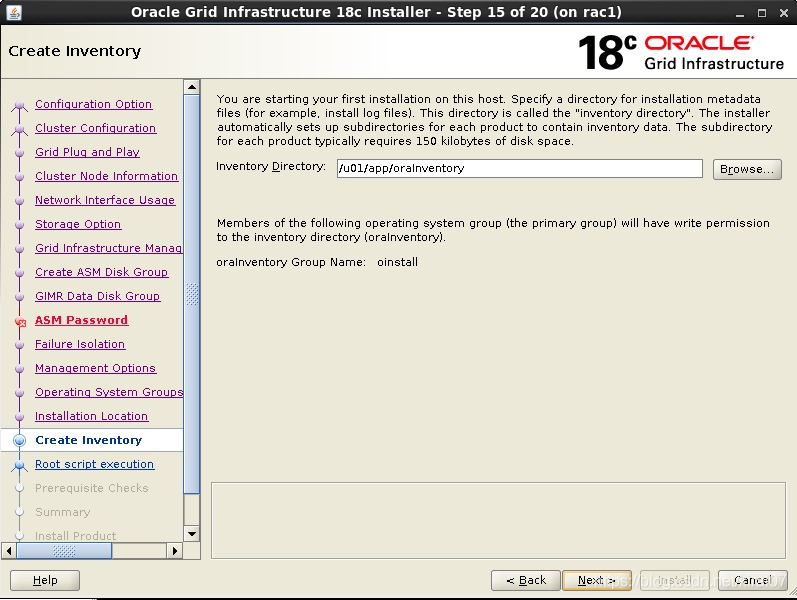Viewport: 797px width, 600px height.
Task: Click the ASM Password error icon
Action: click(20, 321)
